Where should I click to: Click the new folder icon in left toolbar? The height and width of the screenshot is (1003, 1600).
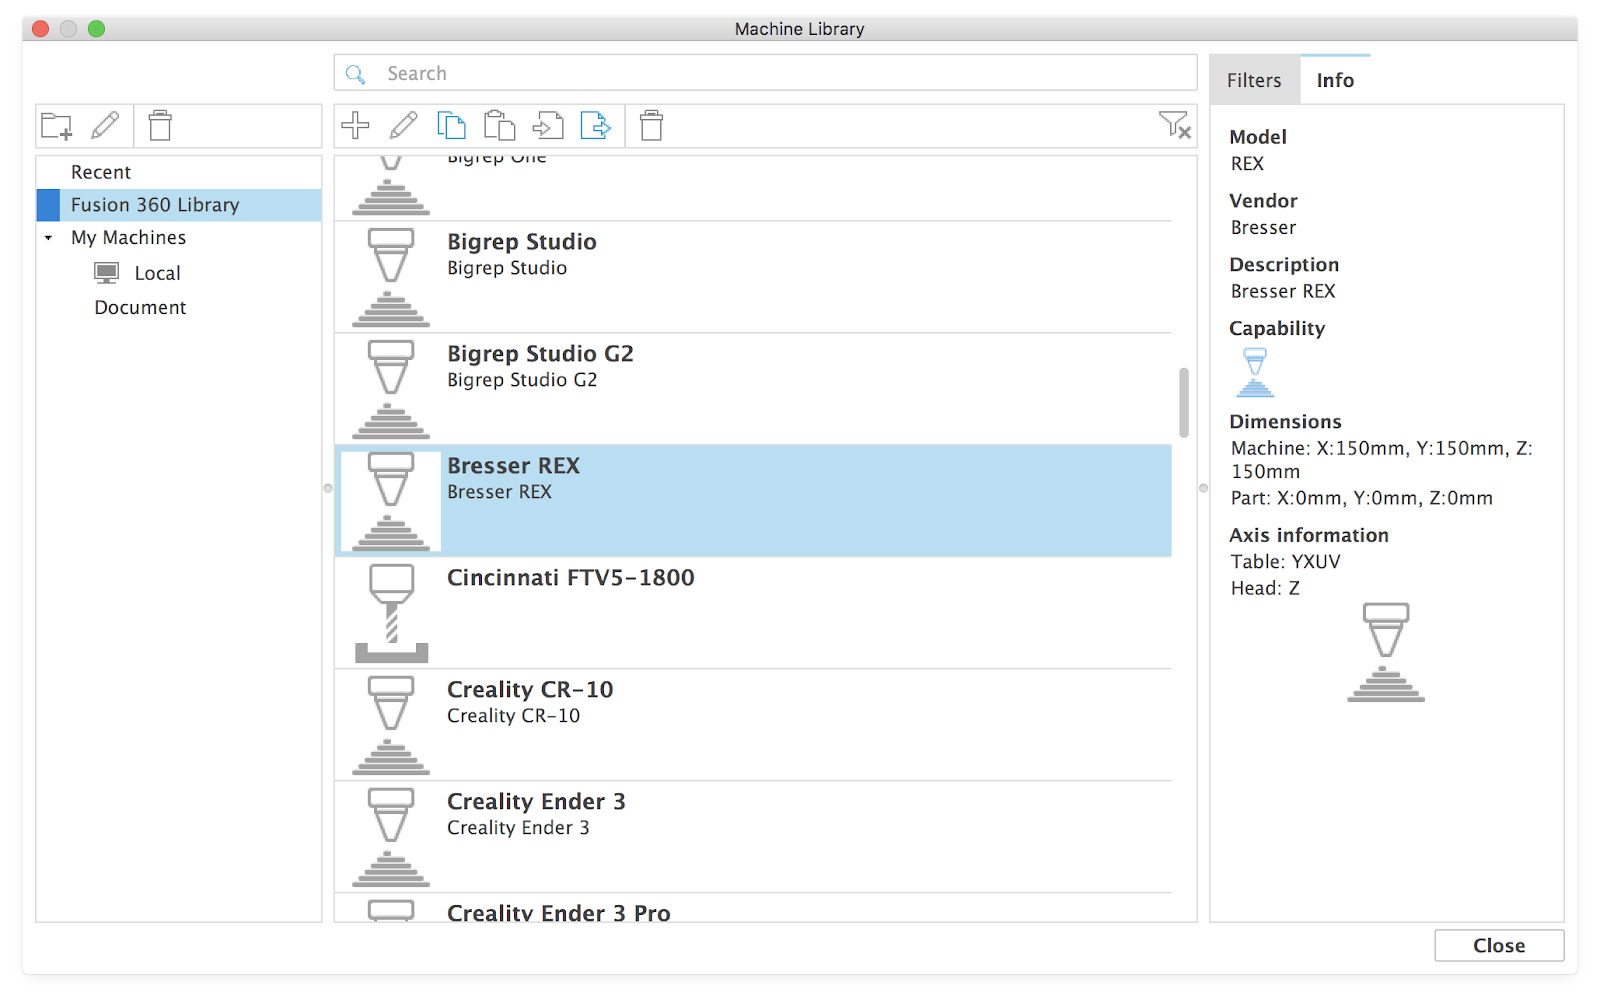click(x=56, y=126)
